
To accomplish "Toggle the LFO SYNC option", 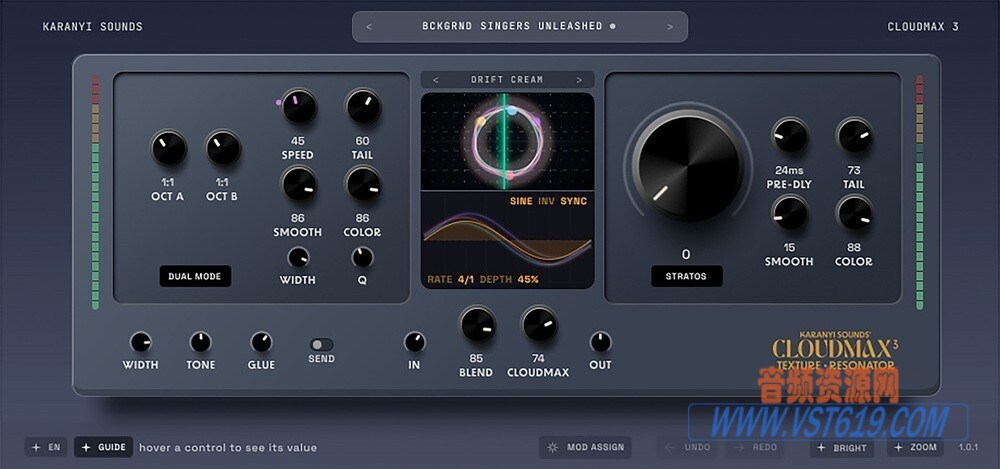I will click(x=573, y=202).
